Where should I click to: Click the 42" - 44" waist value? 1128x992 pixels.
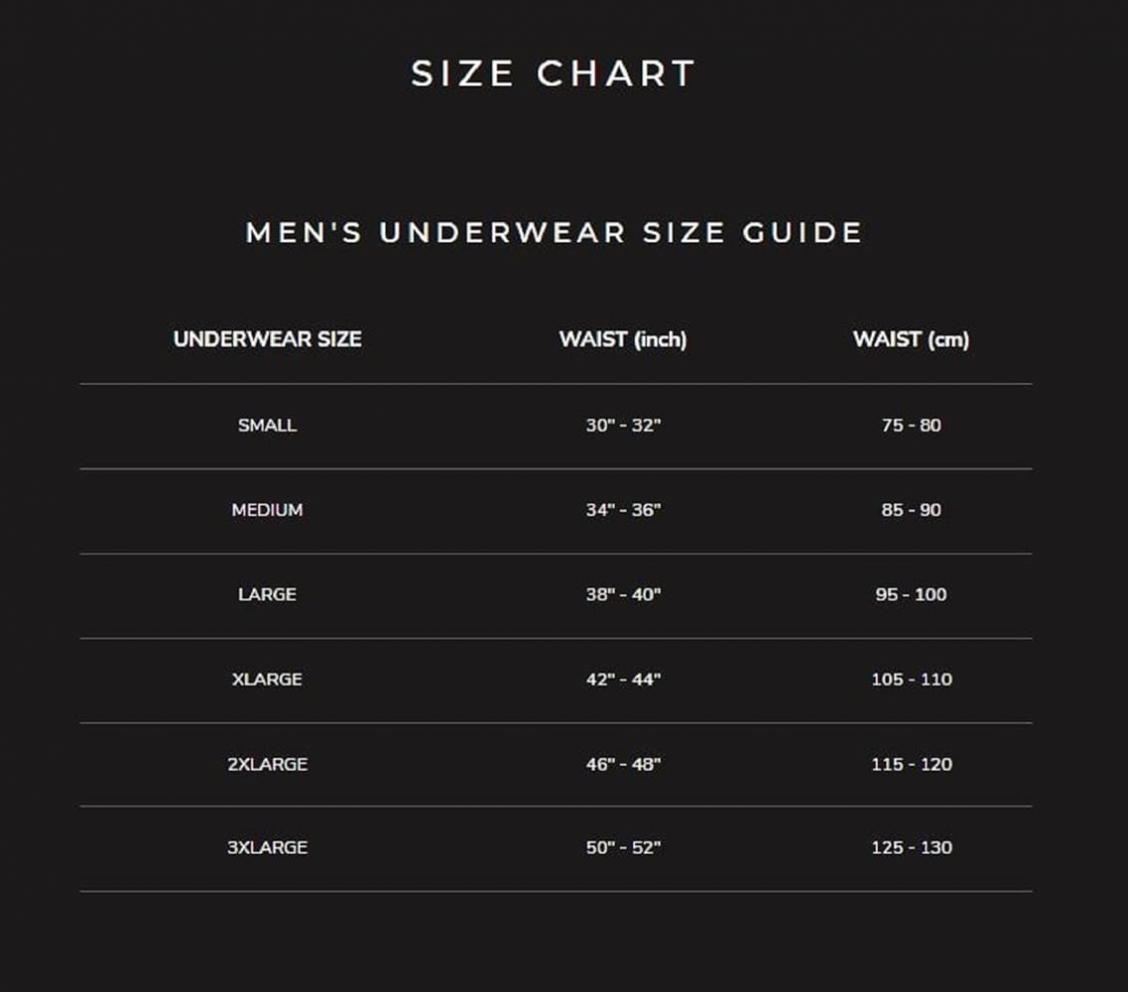[x=623, y=679]
